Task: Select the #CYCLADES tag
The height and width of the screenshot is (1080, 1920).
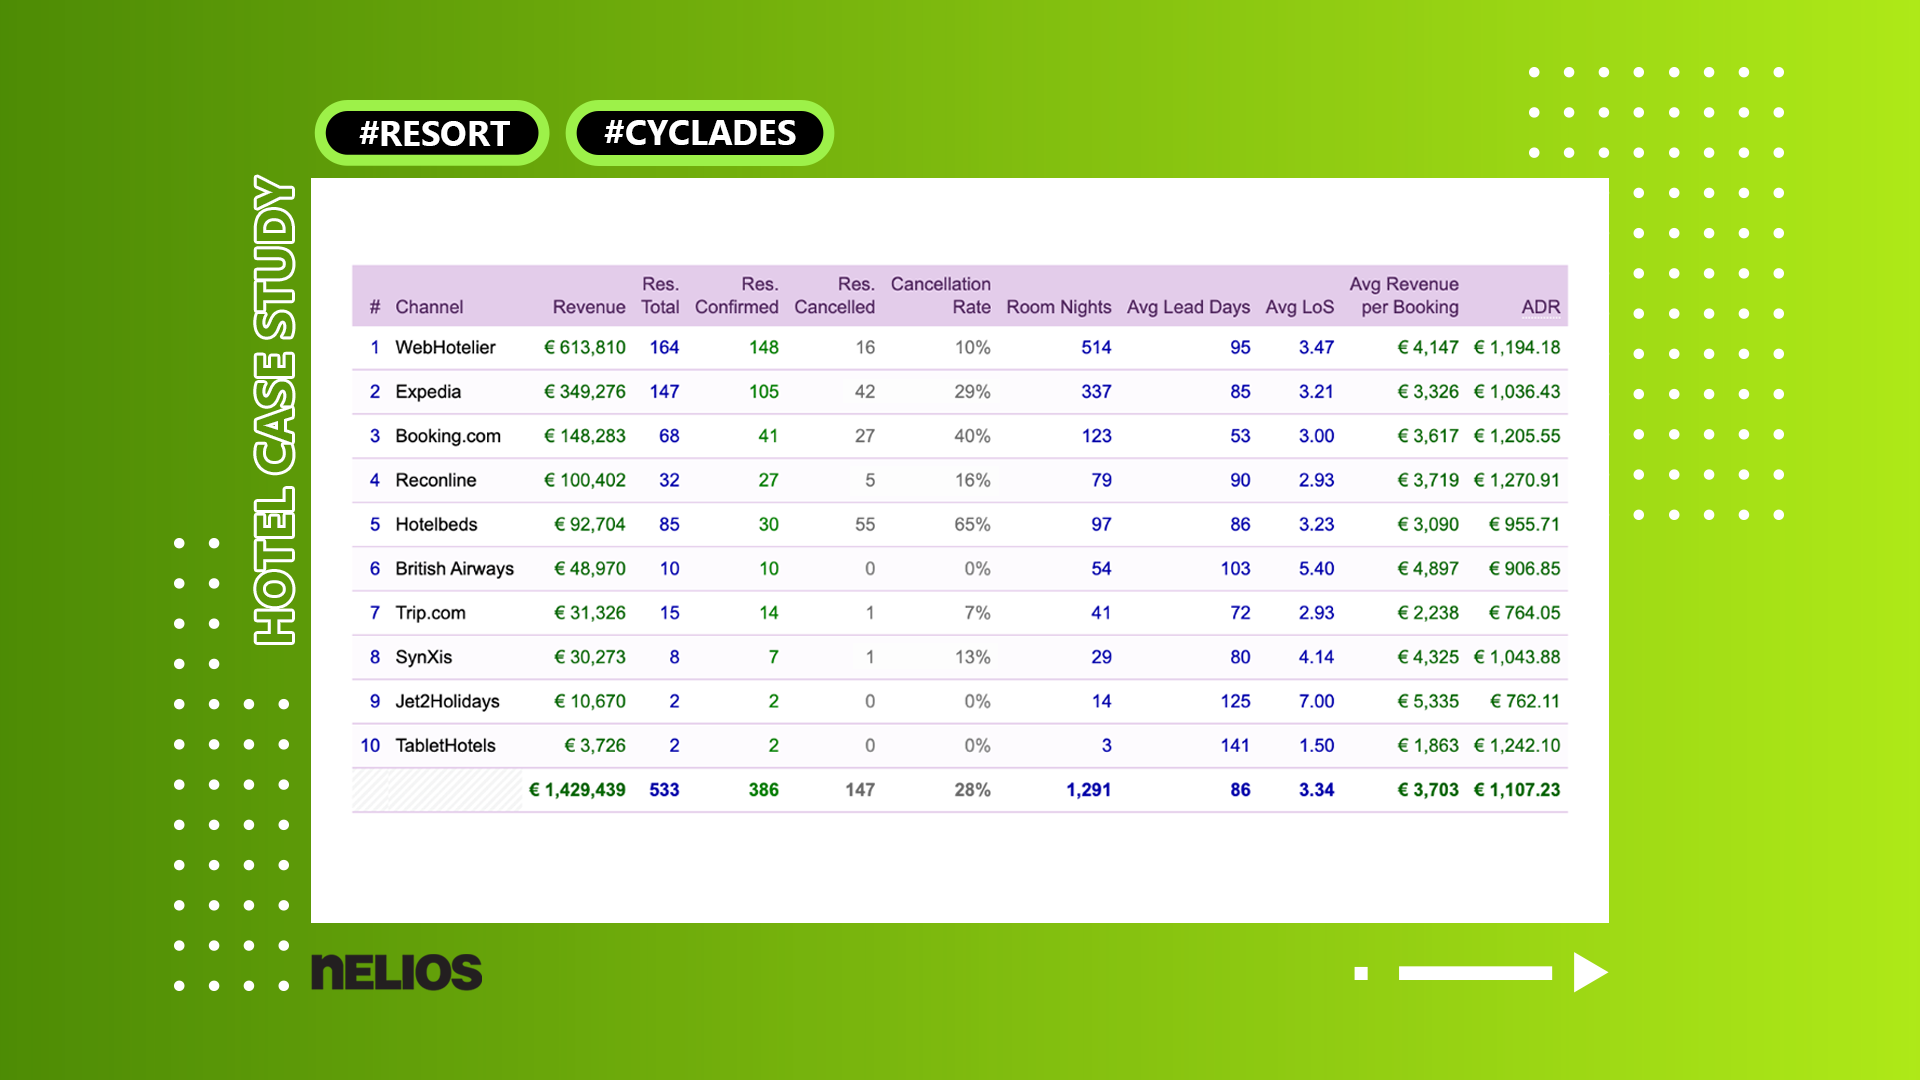Action: click(700, 133)
